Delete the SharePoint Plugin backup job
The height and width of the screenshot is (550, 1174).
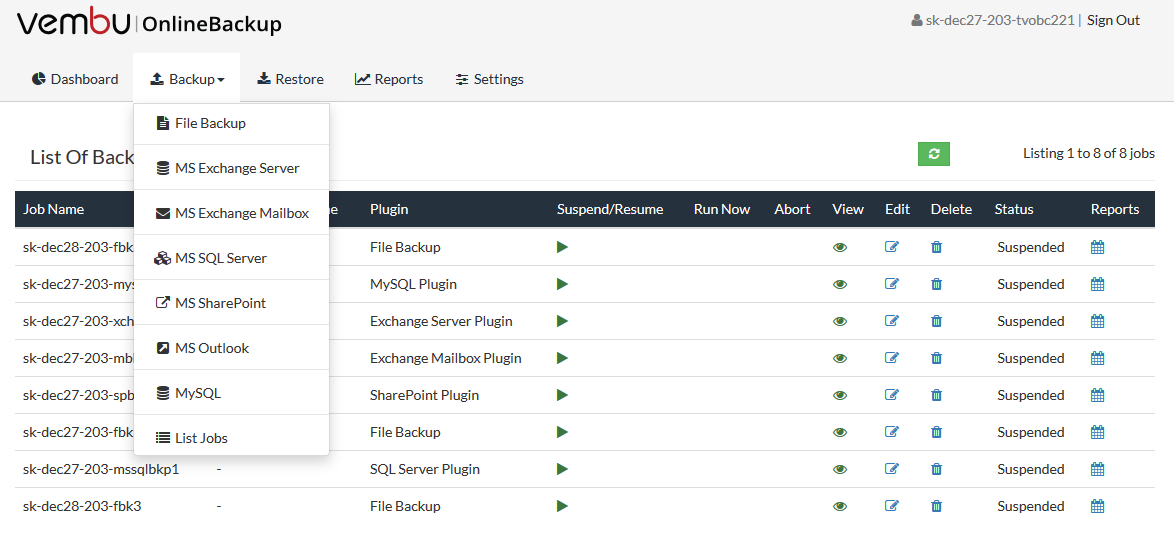coord(936,395)
